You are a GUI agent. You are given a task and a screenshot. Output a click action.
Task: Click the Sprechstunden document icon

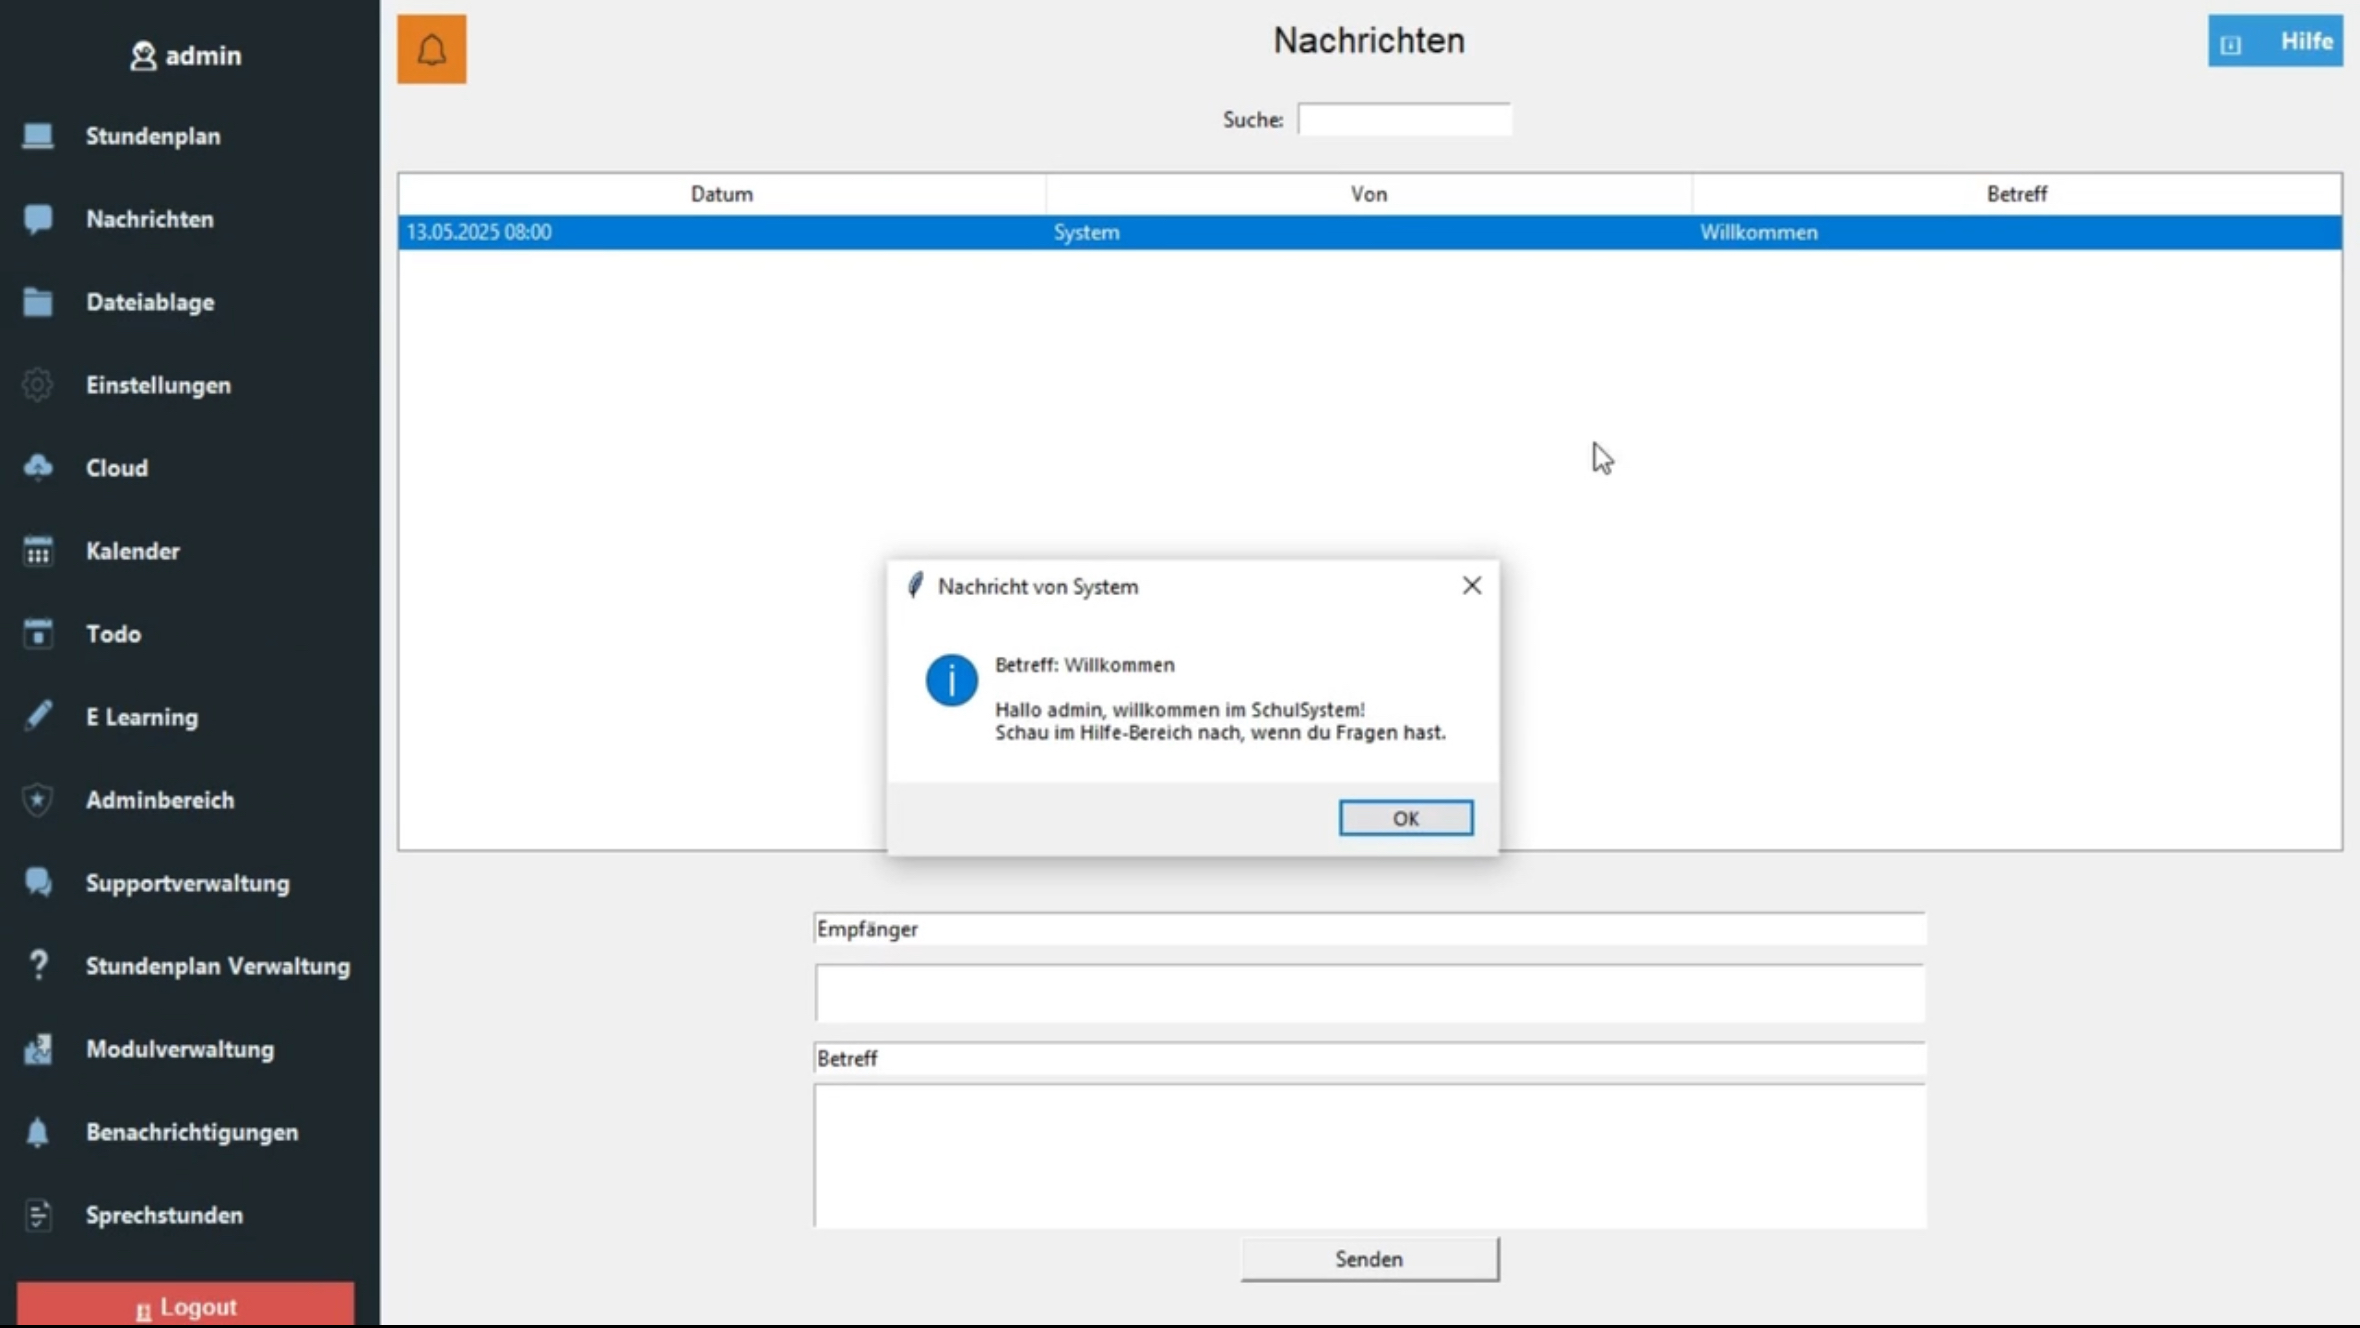[38, 1214]
